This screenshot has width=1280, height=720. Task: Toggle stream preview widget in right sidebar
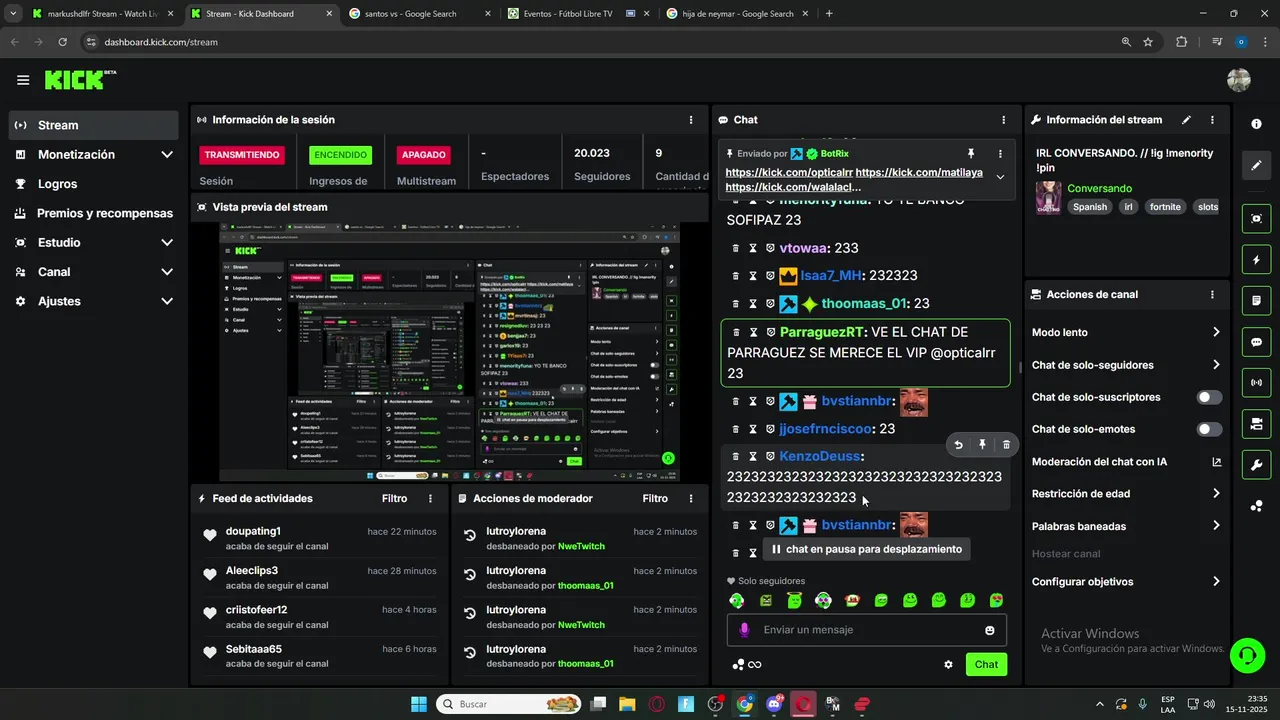click(x=1256, y=219)
